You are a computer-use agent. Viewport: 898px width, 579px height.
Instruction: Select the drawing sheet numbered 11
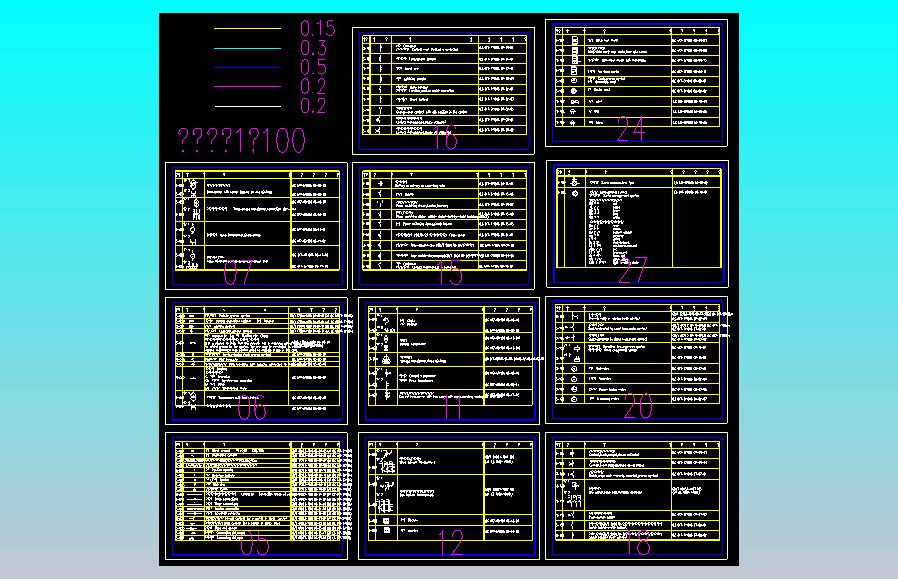(448, 361)
